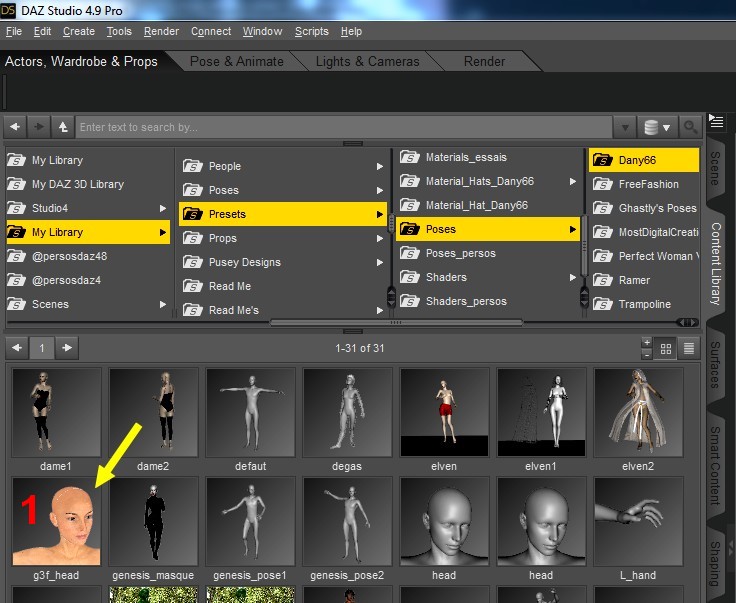
Task: Open the Shaping side tab
Action: point(715,563)
